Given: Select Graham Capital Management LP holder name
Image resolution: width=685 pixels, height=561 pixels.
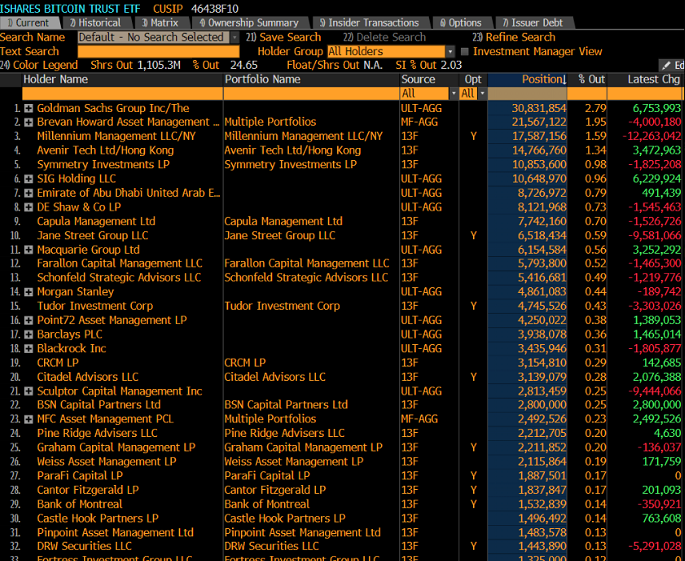Looking at the screenshot, I should tap(116, 448).
